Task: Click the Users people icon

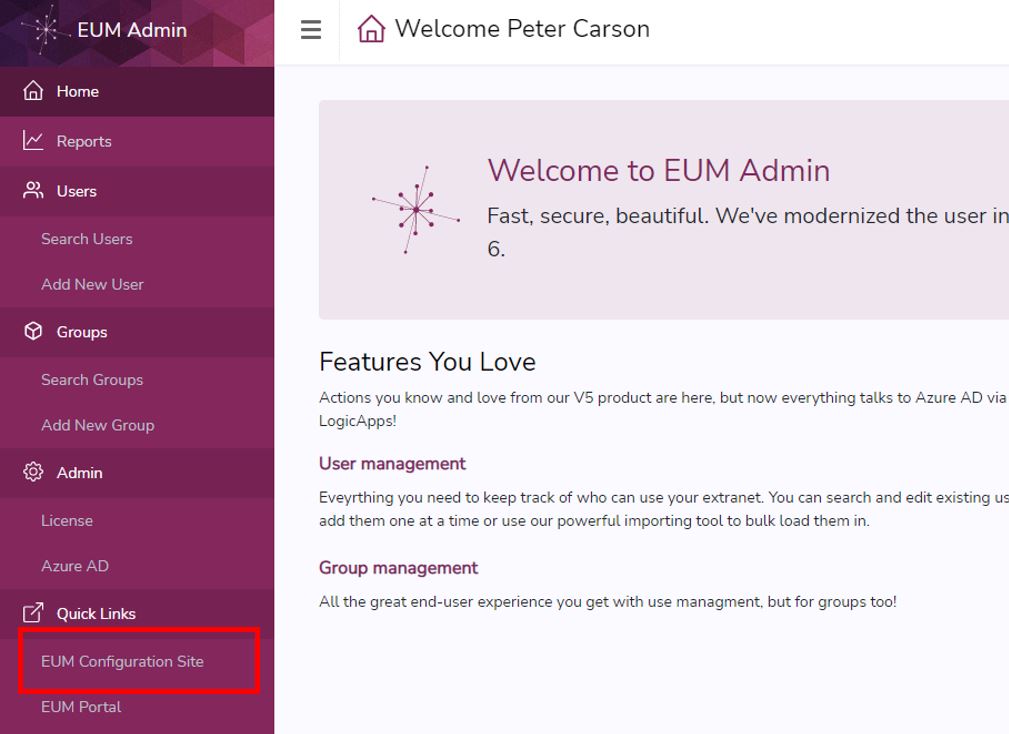Action: point(34,191)
